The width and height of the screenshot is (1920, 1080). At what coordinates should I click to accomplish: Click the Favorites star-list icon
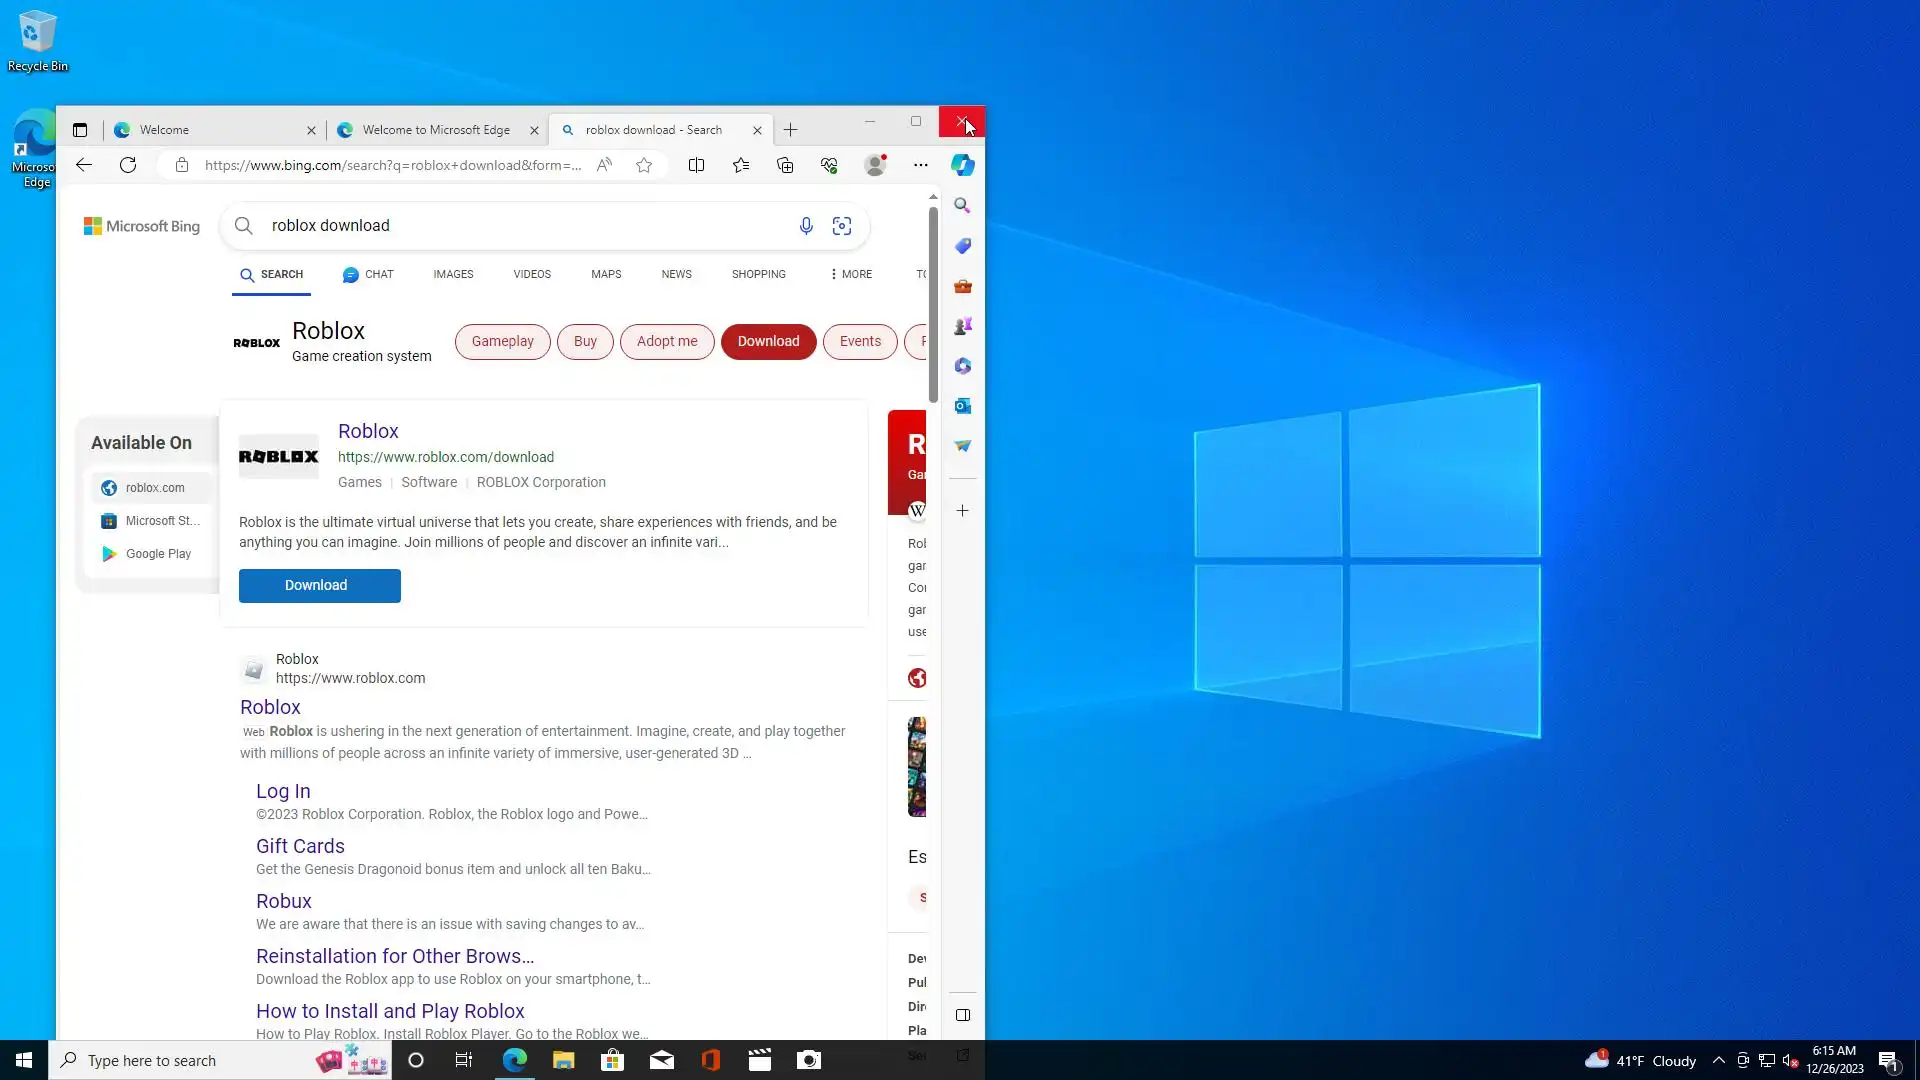click(740, 165)
